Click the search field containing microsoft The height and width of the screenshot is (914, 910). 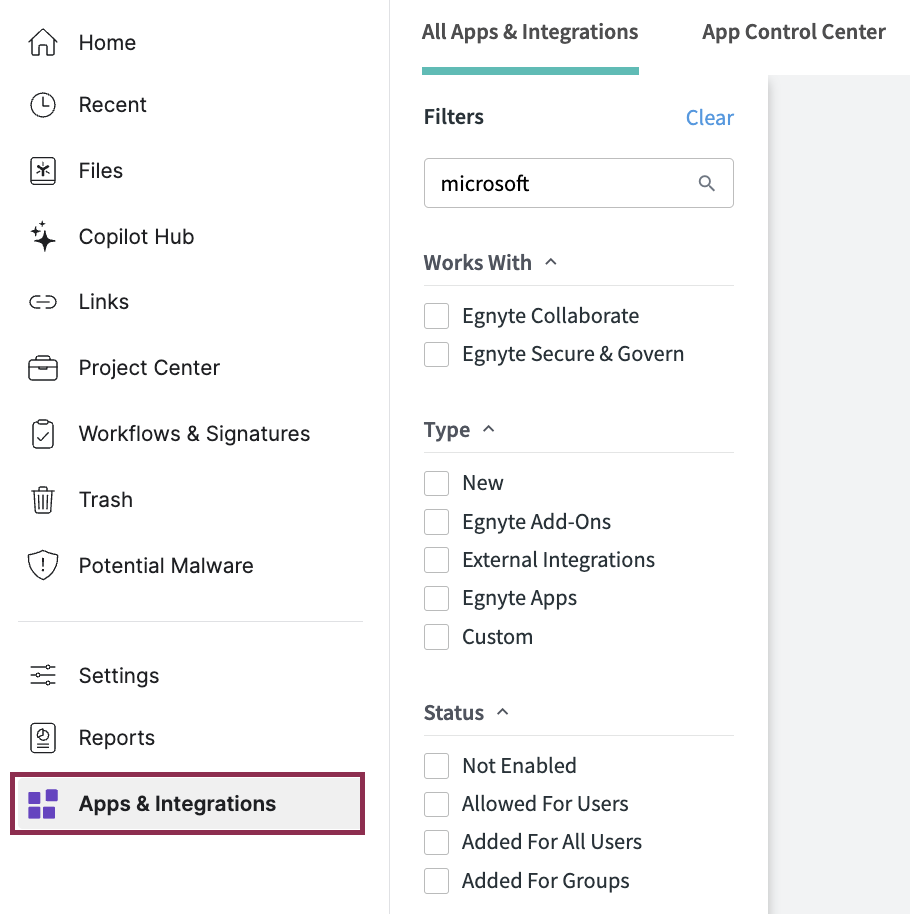pyautogui.click(x=560, y=184)
